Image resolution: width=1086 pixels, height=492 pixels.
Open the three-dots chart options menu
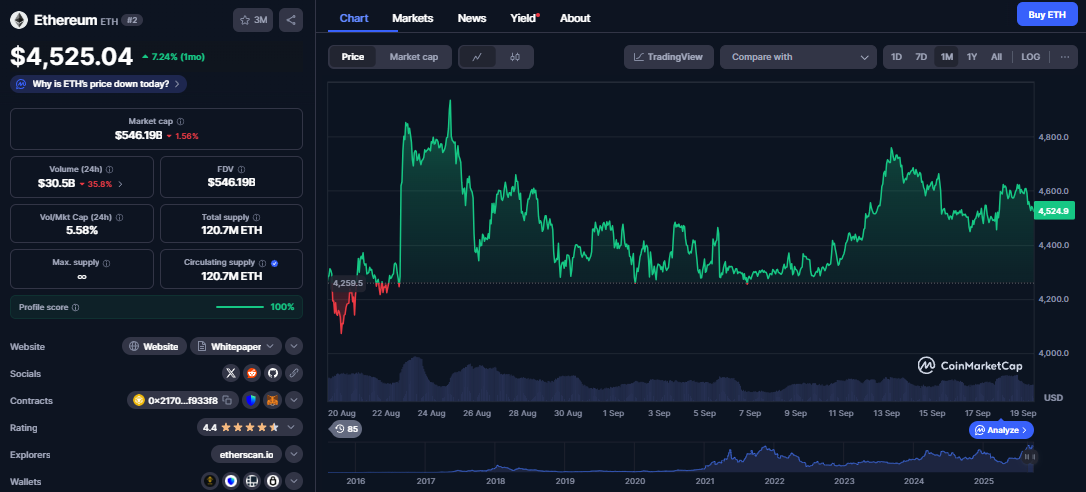[x=1065, y=57]
